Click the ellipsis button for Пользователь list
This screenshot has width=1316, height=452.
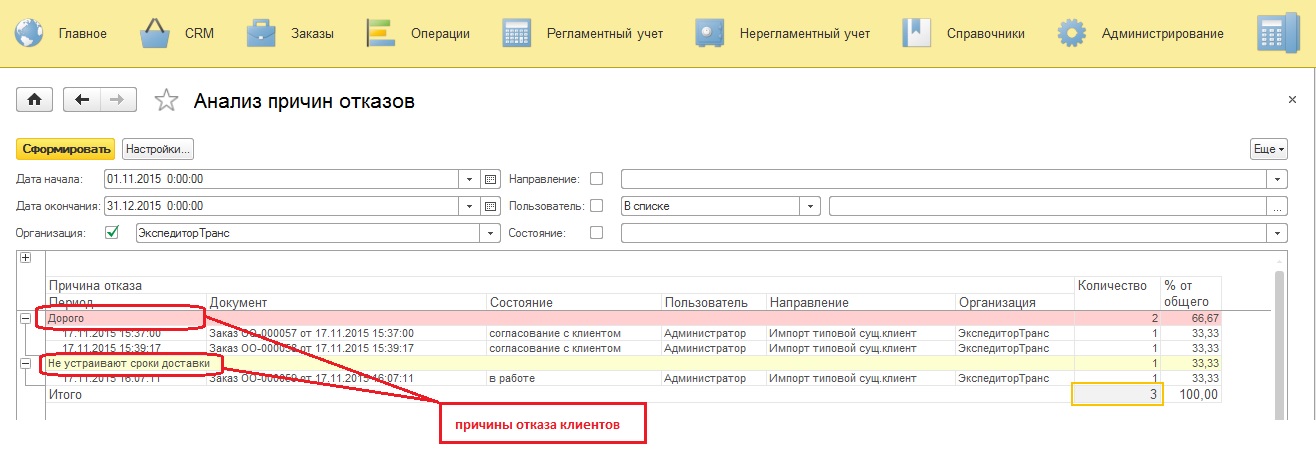coord(1278,206)
